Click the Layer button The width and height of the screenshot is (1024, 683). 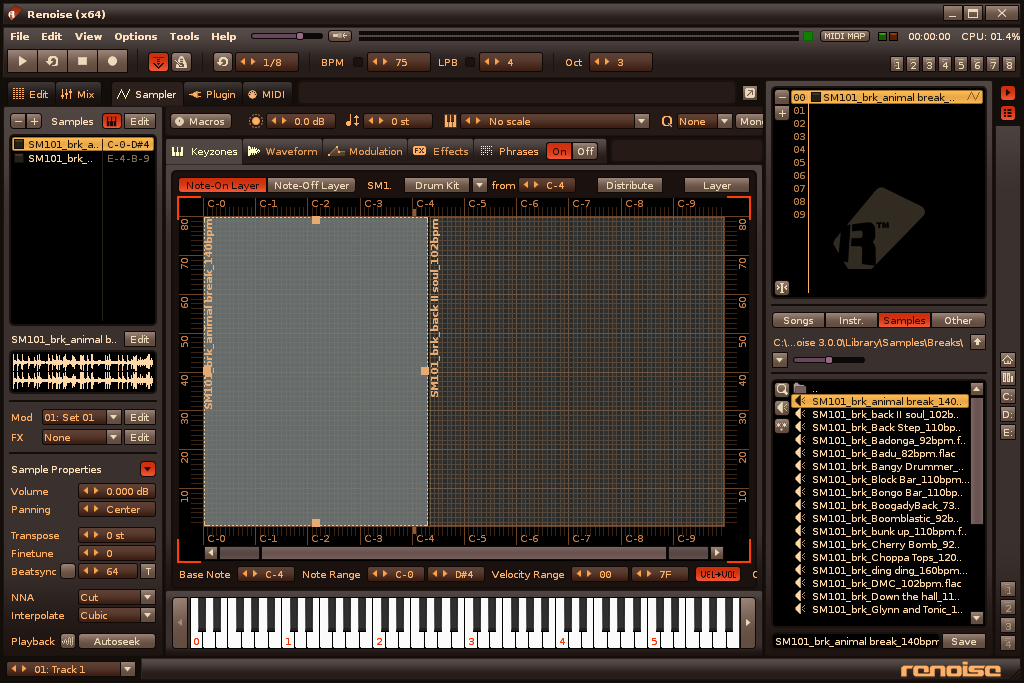716,185
